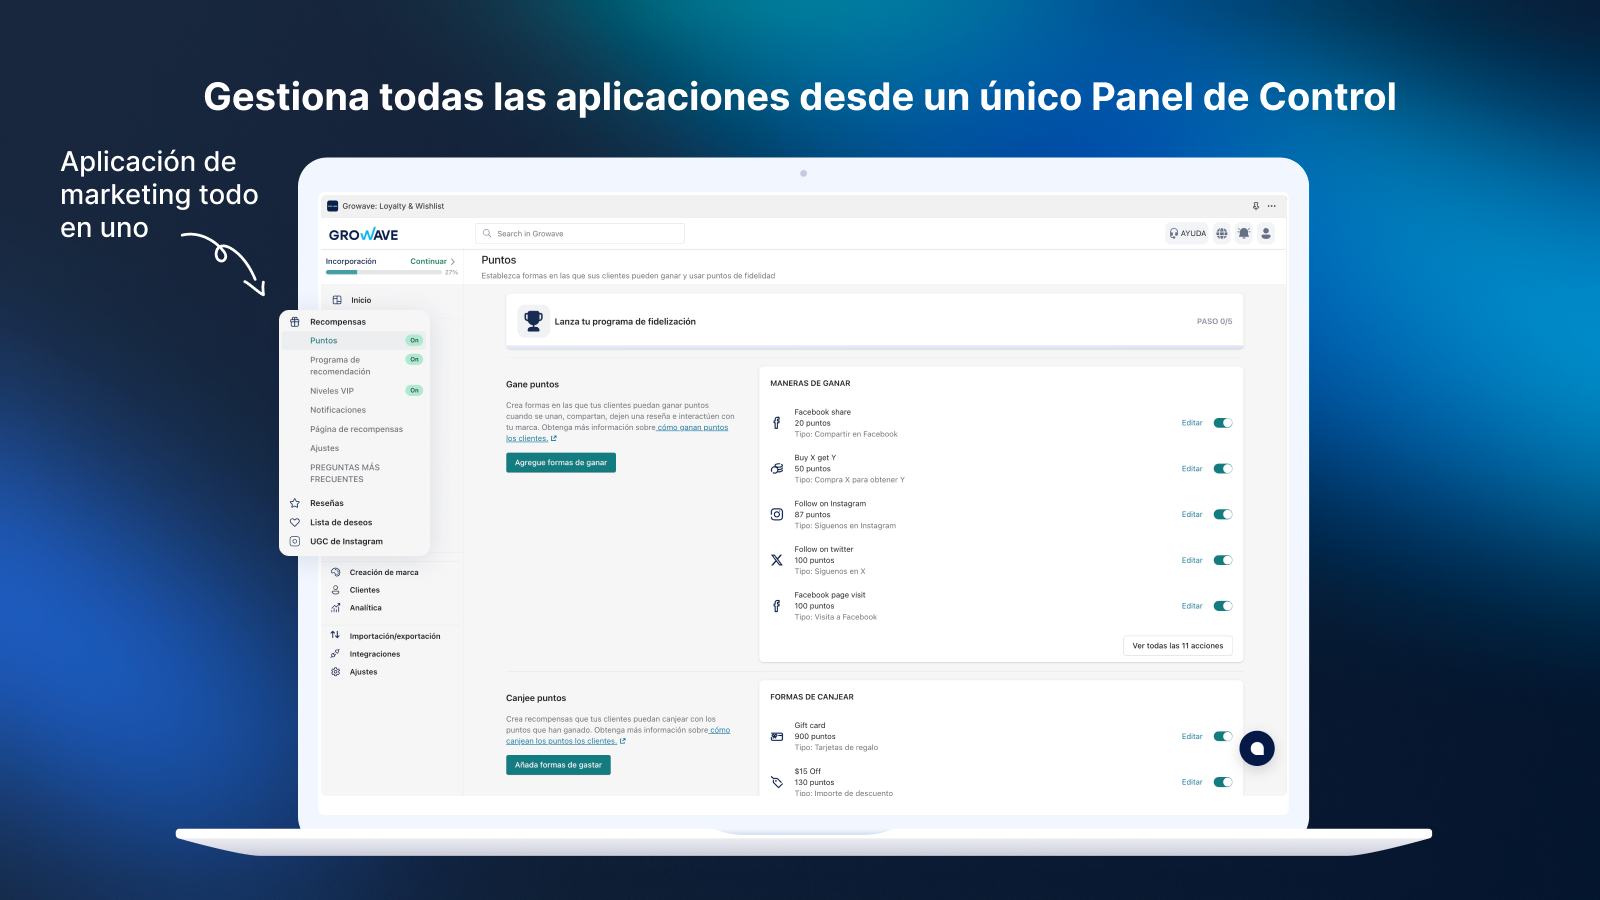The image size is (1600, 900).
Task: Click the Growave app favicon in title bar
Action: click(x=333, y=206)
